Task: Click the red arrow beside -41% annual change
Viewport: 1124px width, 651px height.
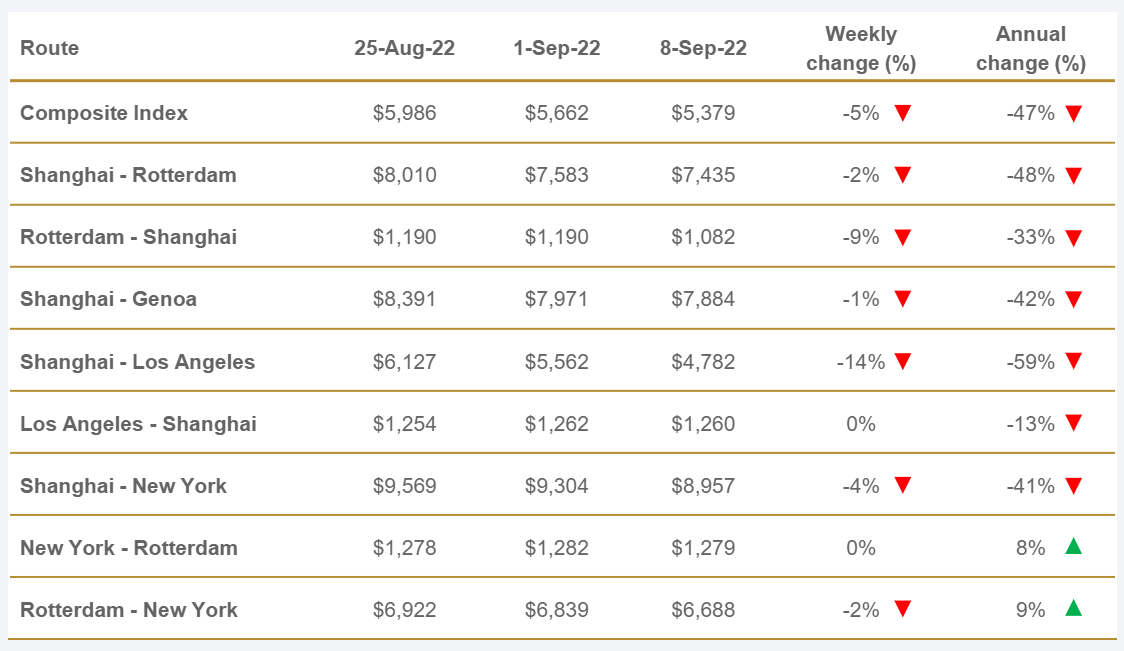Action: click(1074, 486)
